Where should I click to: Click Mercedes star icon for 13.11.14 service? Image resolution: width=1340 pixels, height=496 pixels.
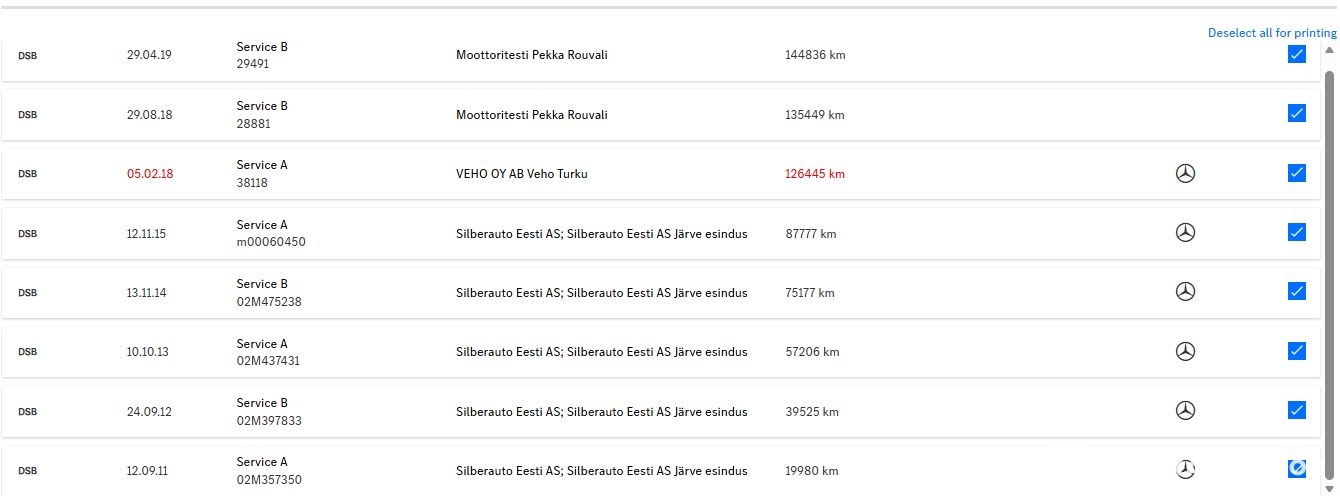click(x=1185, y=292)
